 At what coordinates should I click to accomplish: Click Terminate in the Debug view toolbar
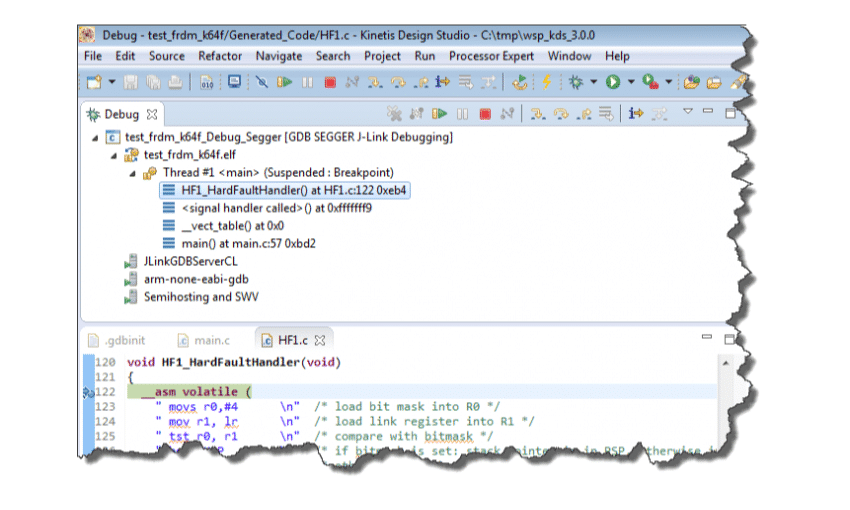pyautogui.click(x=485, y=114)
